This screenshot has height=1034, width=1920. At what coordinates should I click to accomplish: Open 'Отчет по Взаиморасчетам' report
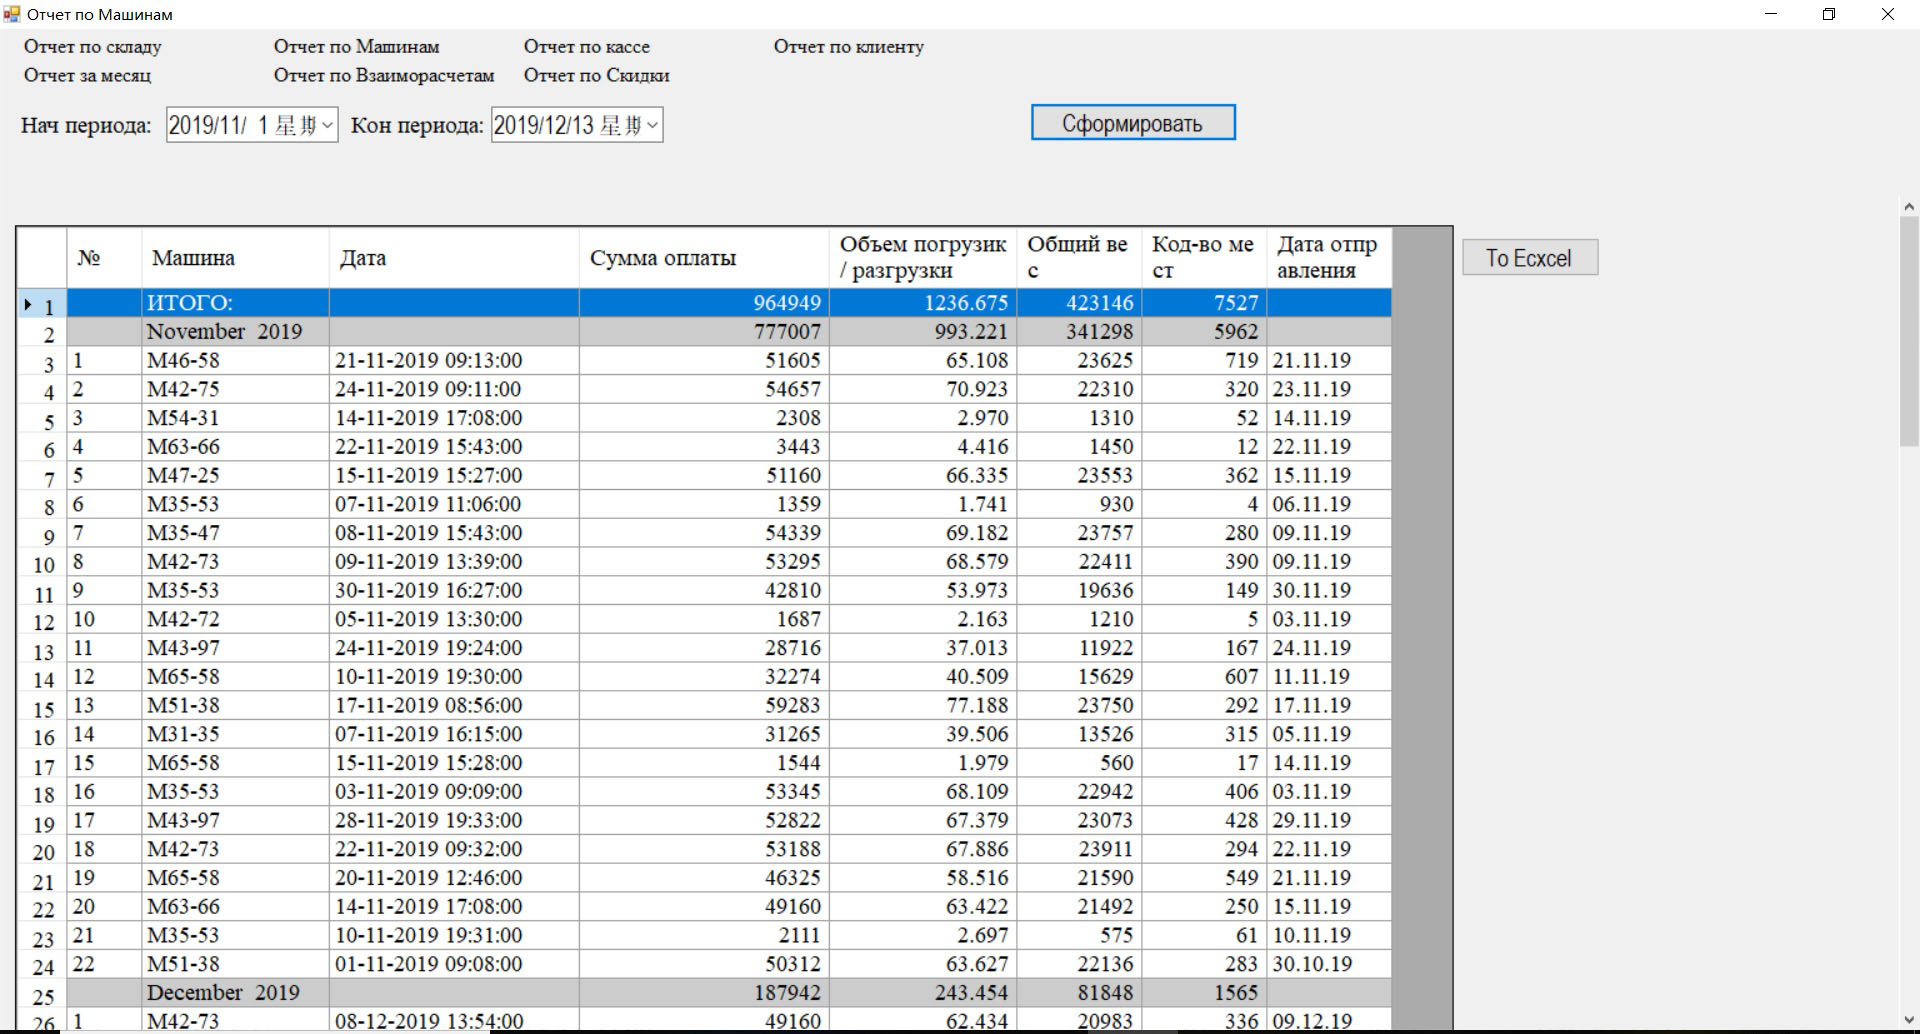point(384,76)
